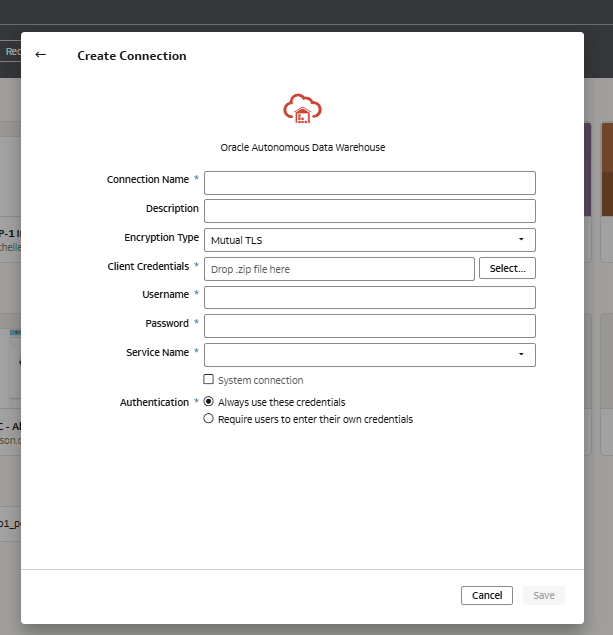Focus the Username input field
This screenshot has width=613, height=635.
tap(370, 298)
